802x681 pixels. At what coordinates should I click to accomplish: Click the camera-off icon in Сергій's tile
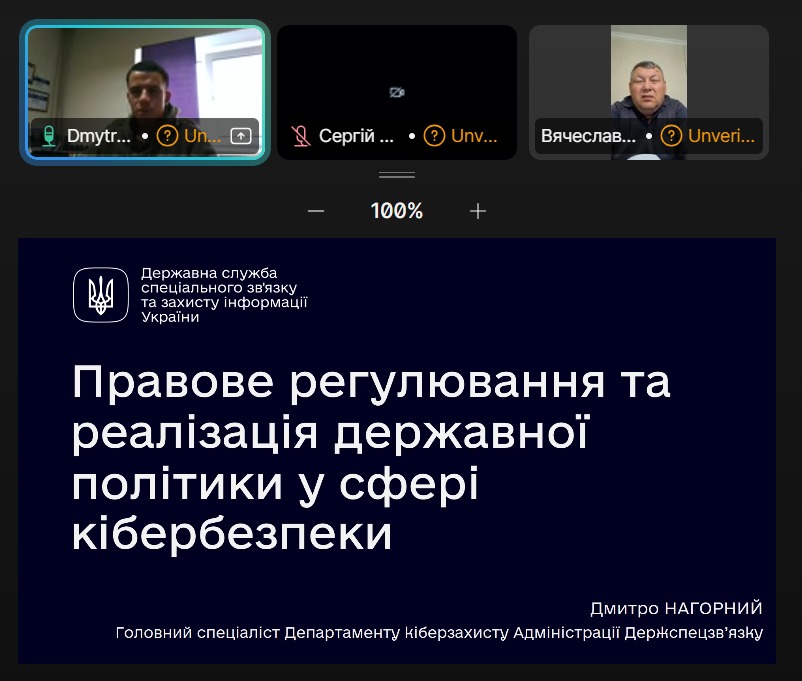coord(397,93)
